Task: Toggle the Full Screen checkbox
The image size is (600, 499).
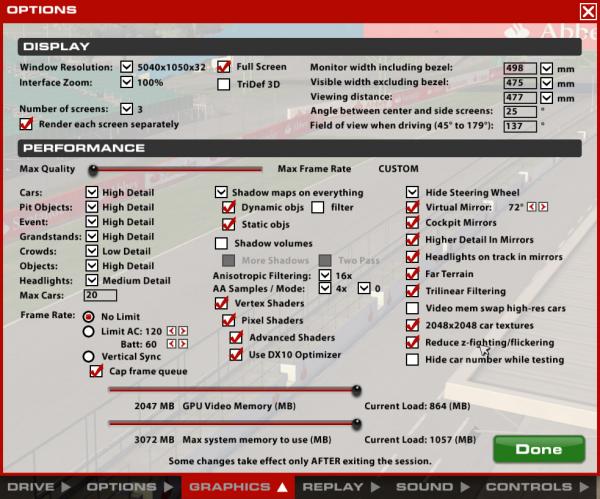Action: point(224,67)
